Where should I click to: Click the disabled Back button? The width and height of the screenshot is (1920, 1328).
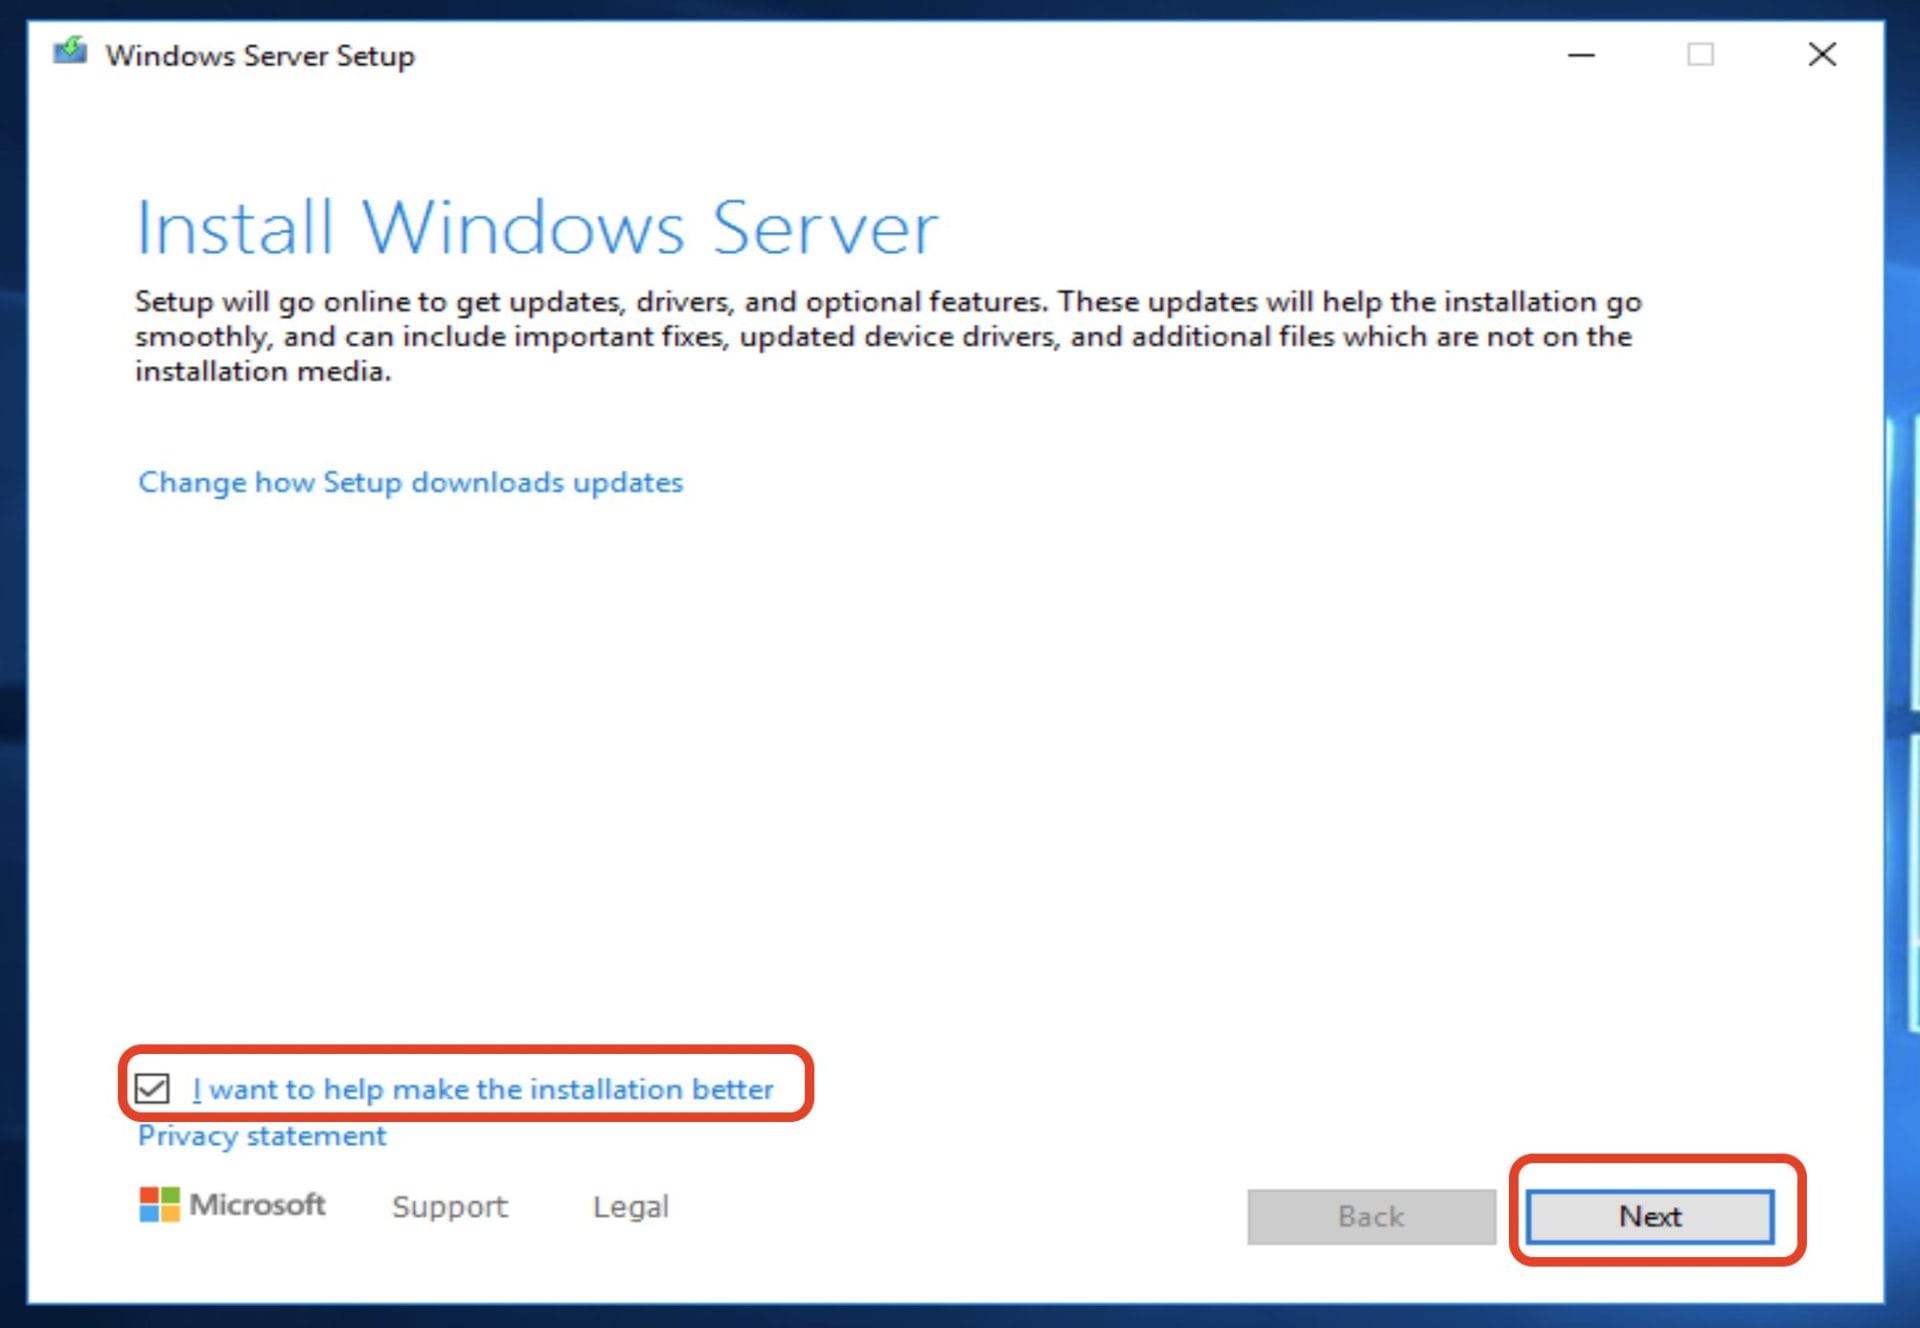[x=1370, y=1216]
